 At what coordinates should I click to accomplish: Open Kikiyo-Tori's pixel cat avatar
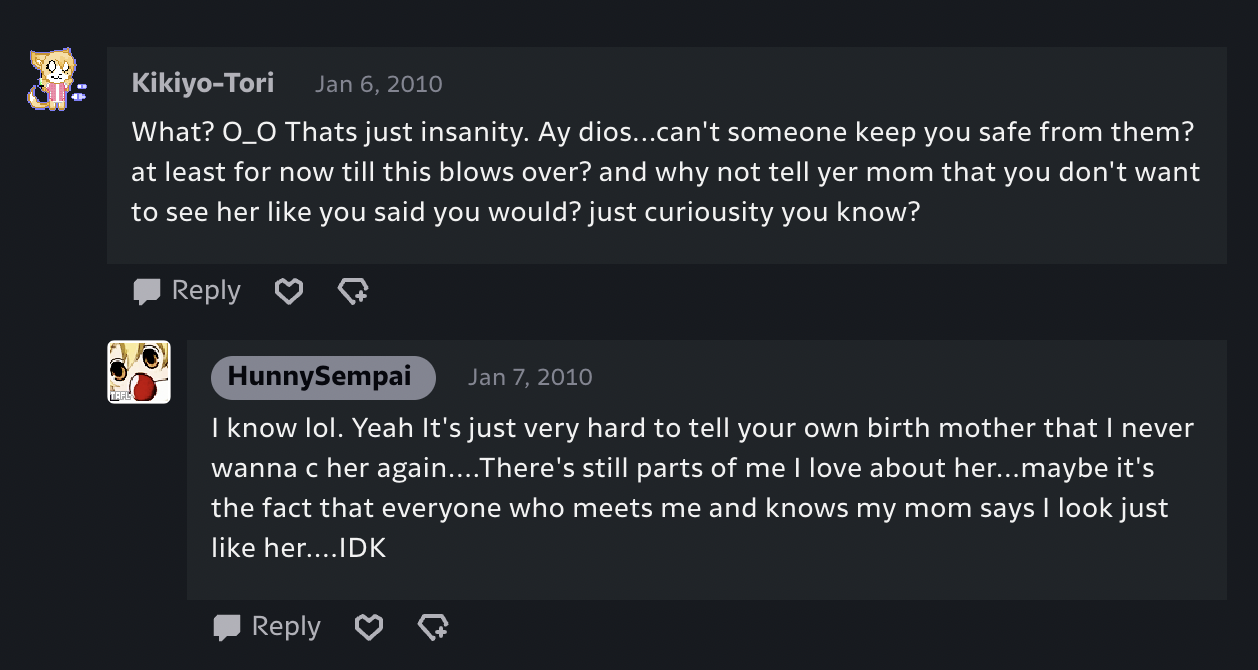(x=57, y=80)
